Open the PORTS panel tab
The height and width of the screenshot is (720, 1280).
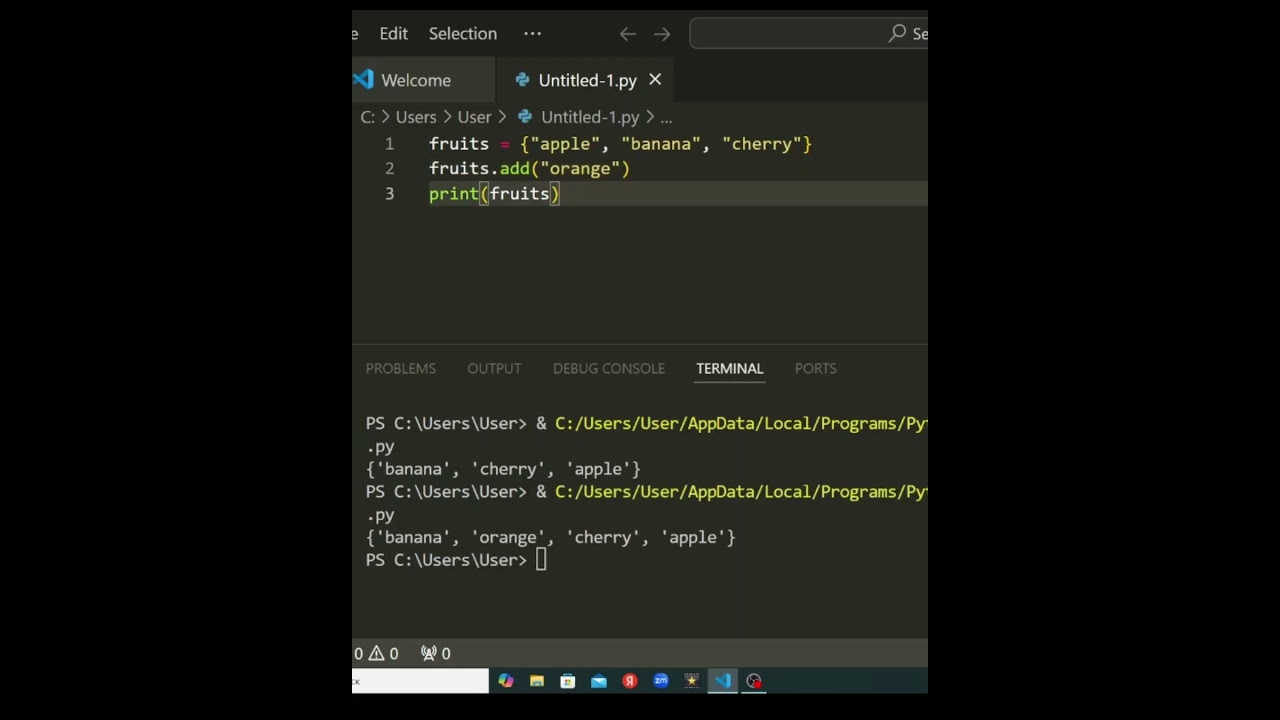816,369
